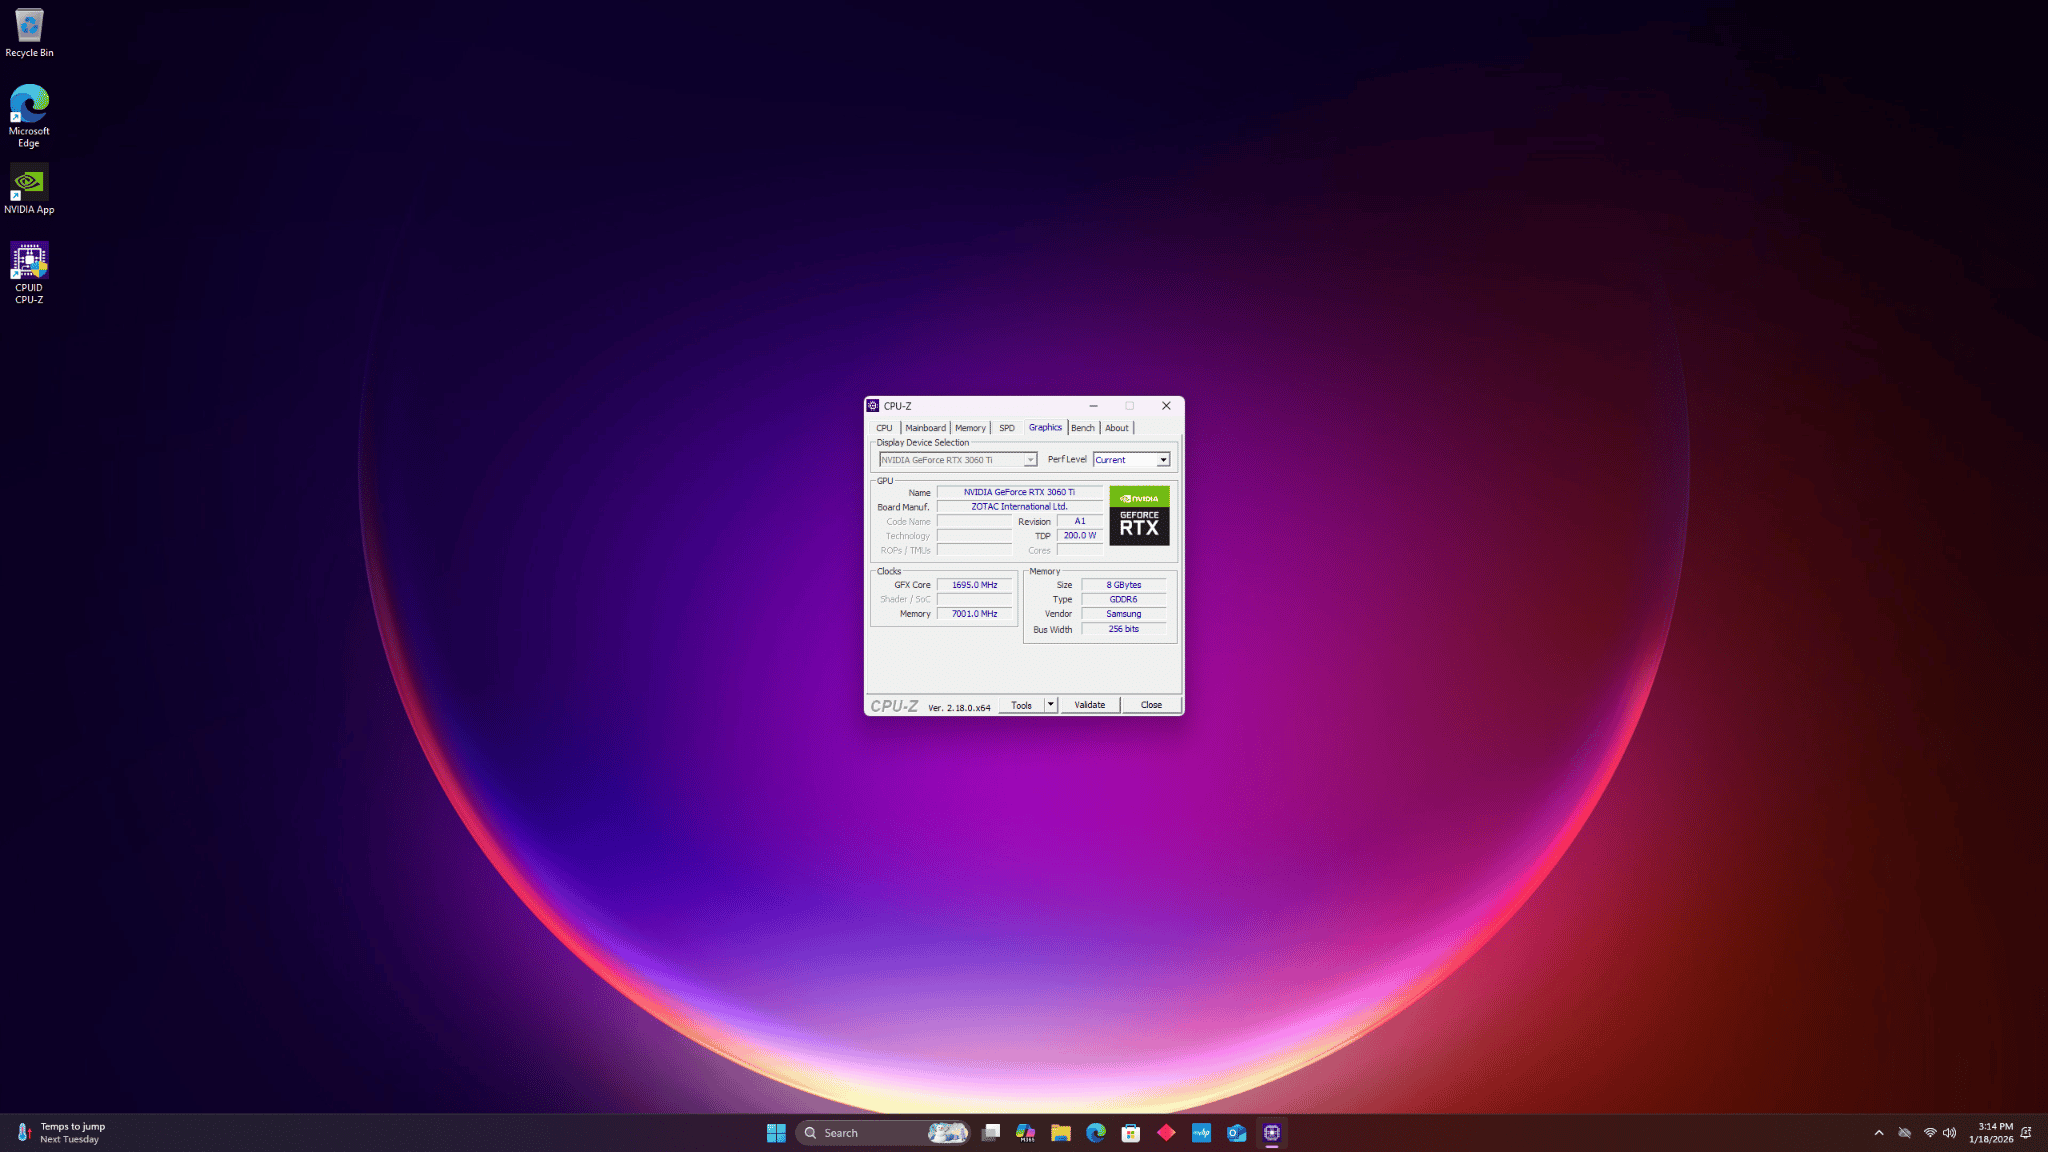
Task: Click the empty Code Name field
Action: pyautogui.click(x=975, y=522)
